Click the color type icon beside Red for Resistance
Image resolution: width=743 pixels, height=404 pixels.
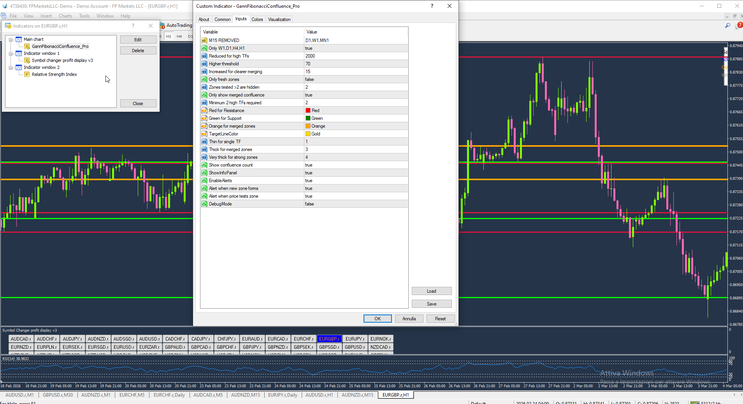click(x=205, y=110)
